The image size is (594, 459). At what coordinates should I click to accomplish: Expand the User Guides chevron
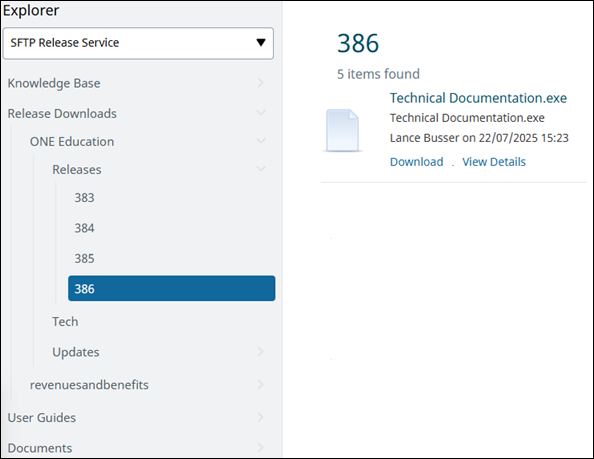point(261,417)
